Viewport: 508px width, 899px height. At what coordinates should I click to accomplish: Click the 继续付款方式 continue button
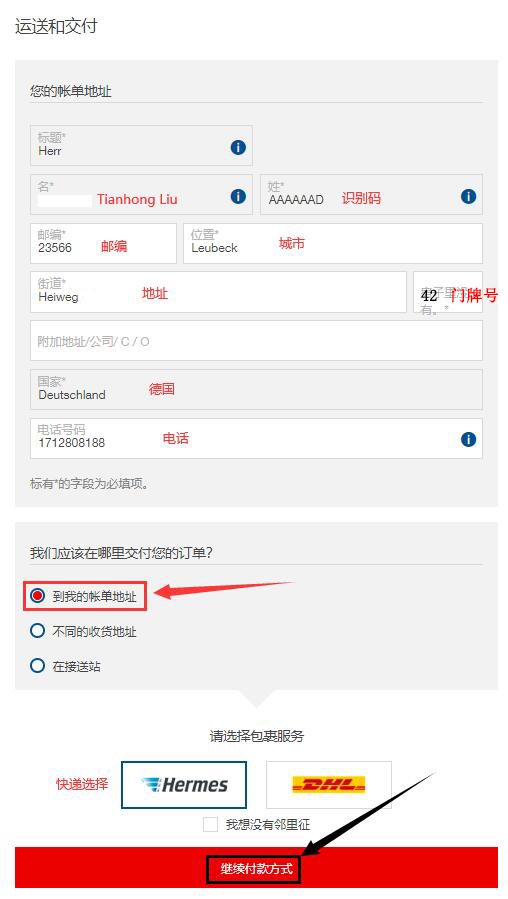[x=256, y=867]
